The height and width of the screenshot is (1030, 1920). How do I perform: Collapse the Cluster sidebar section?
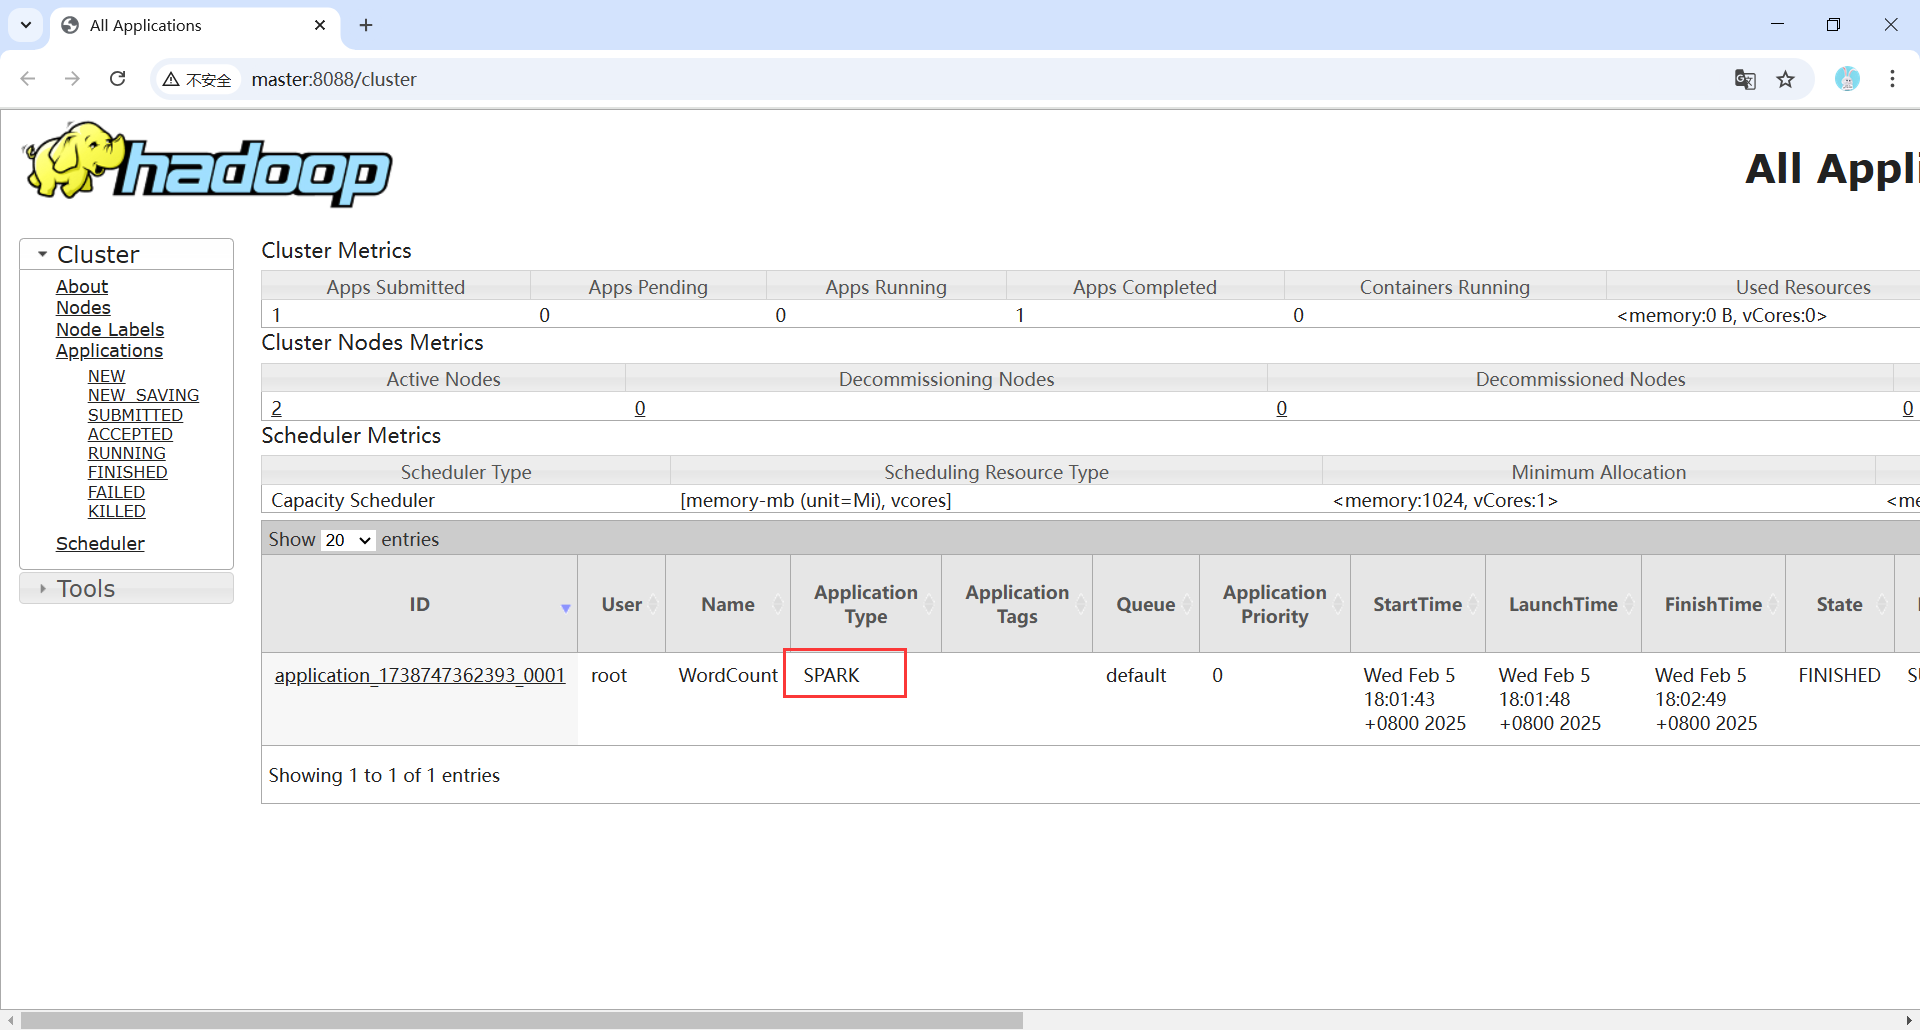pos(126,254)
